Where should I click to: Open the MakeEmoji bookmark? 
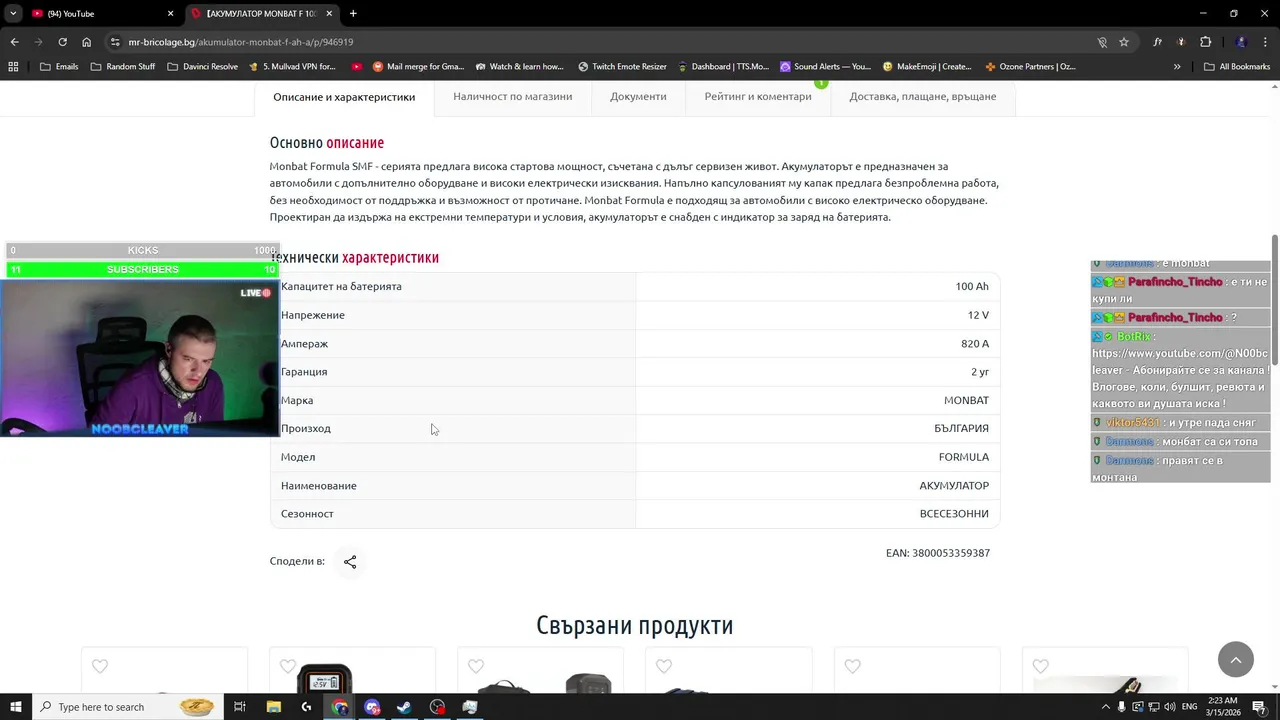click(x=927, y=67)
